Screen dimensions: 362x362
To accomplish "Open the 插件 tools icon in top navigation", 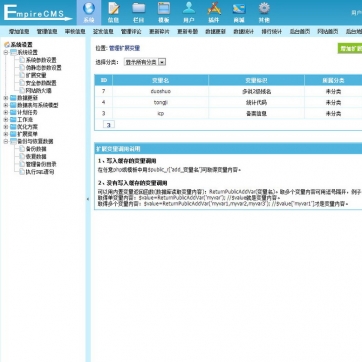I will tap(214, 9).
